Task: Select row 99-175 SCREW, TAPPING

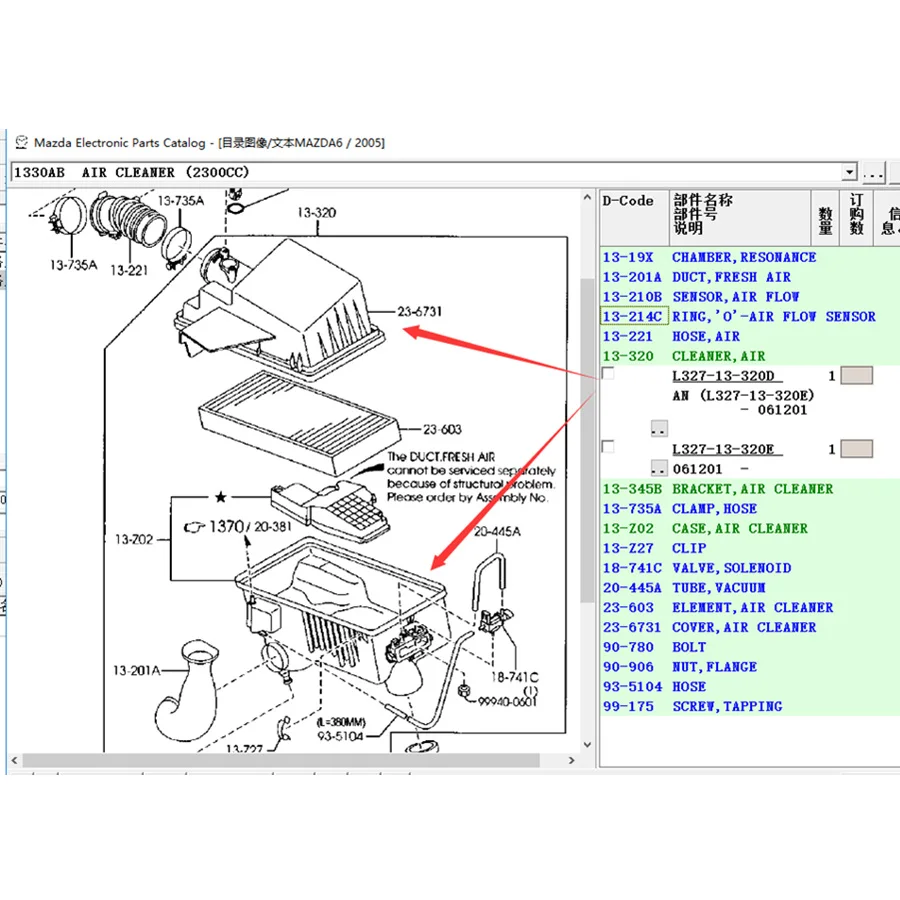Action: click(750, 707)
